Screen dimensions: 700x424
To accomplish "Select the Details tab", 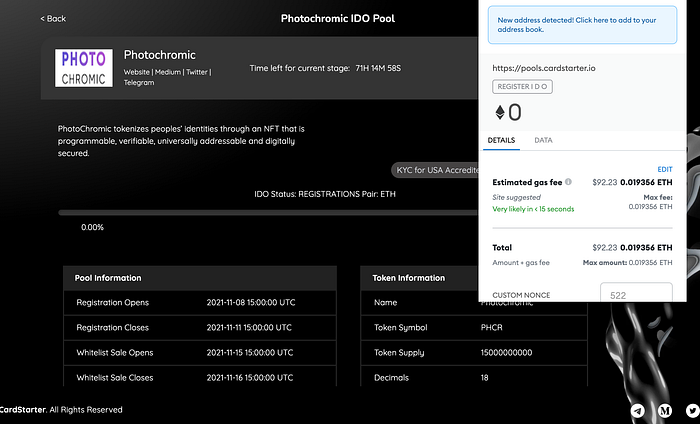I will point(501,141).
